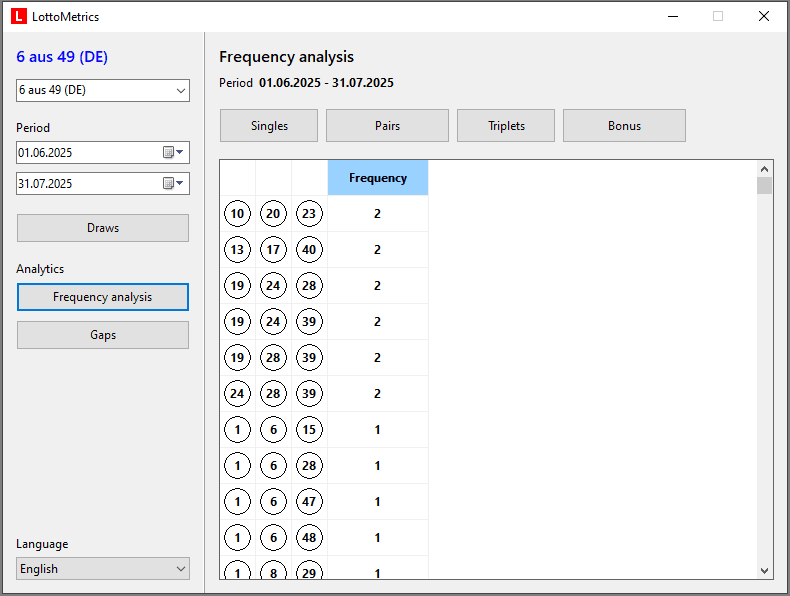790x596 pixels.
Task: Open the Draws list
Action: click(x=103, y=228)
